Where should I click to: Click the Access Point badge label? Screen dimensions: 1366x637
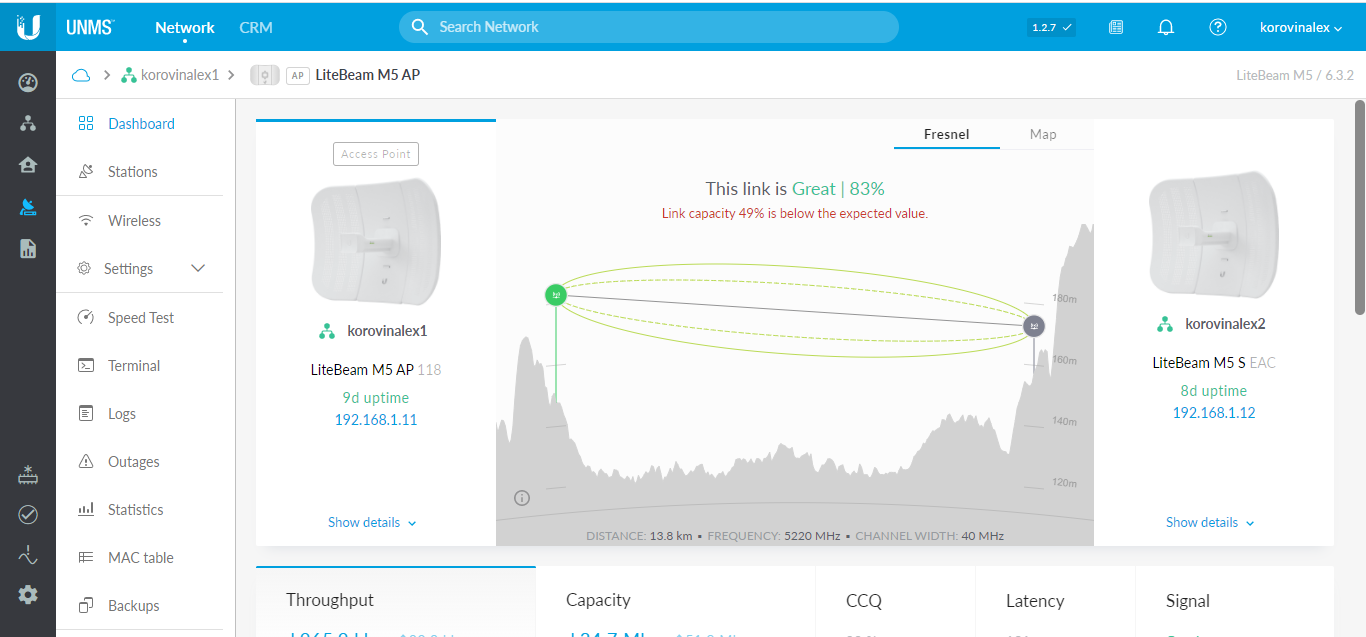click(x=376, y=154)
